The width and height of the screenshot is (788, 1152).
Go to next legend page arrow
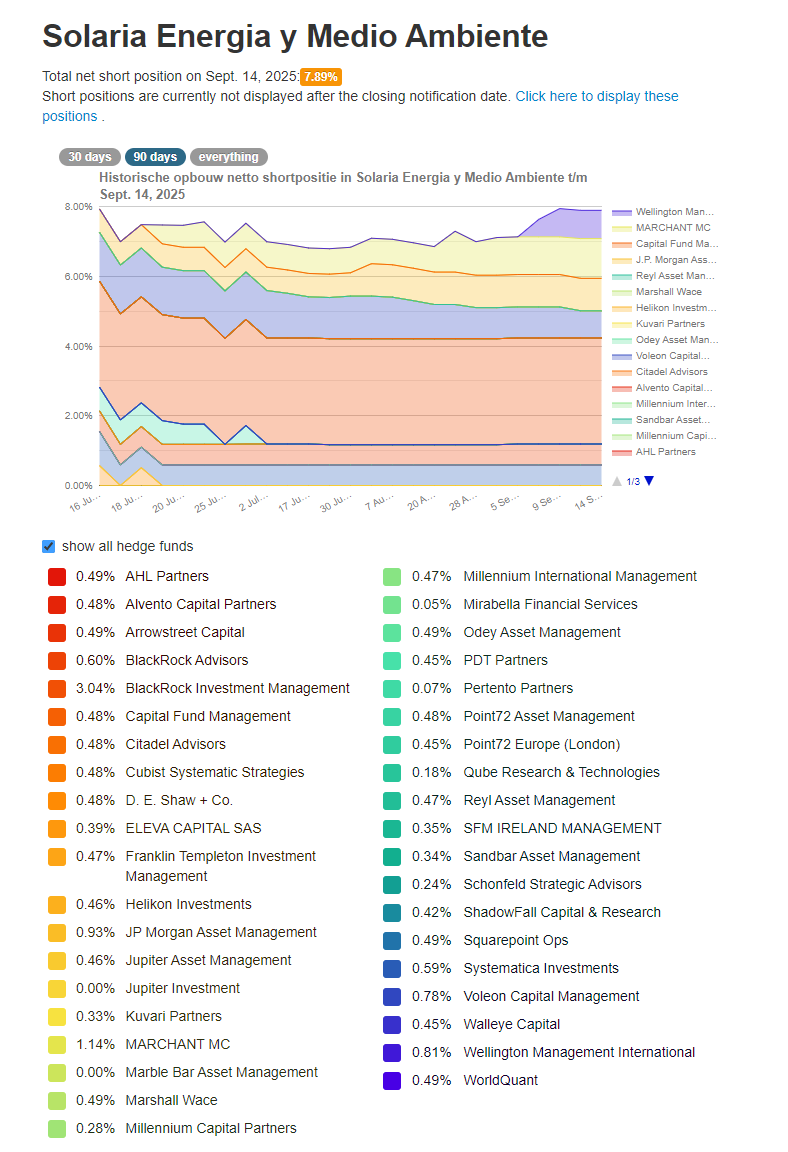coord(649,481)
